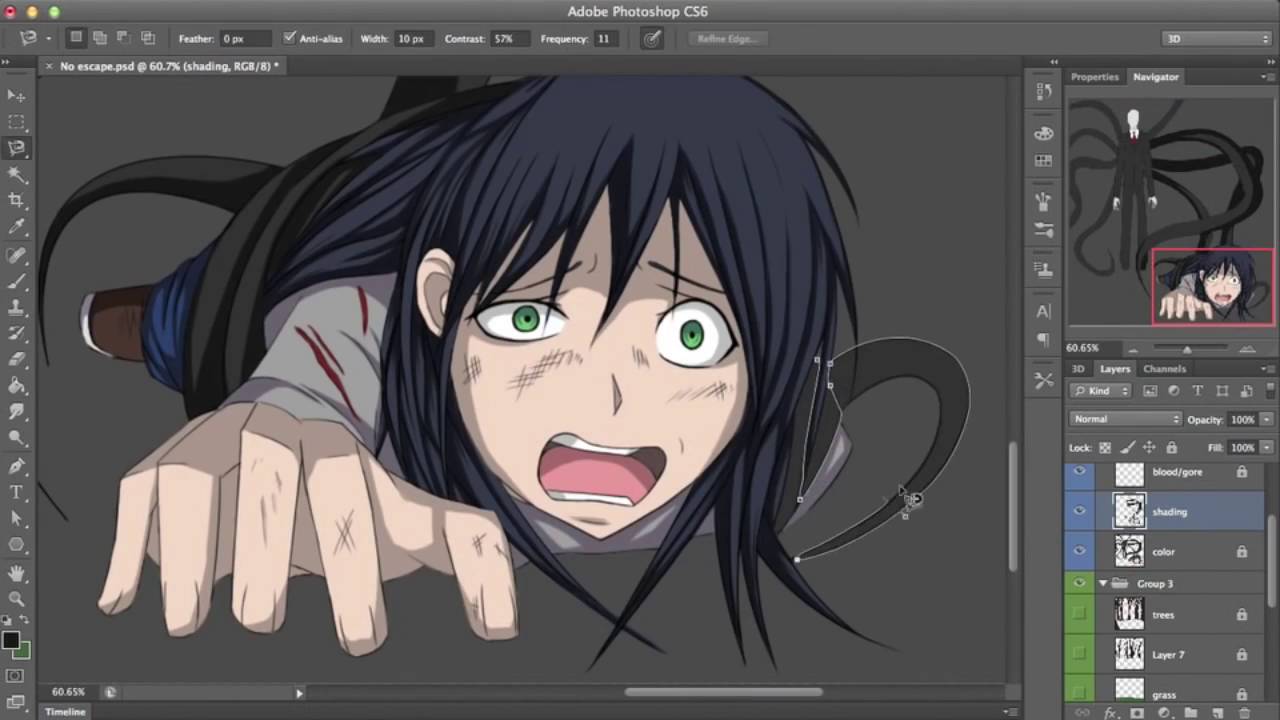Switch to the Navigator tab

pyautogui.click(x=1156, y=77)
